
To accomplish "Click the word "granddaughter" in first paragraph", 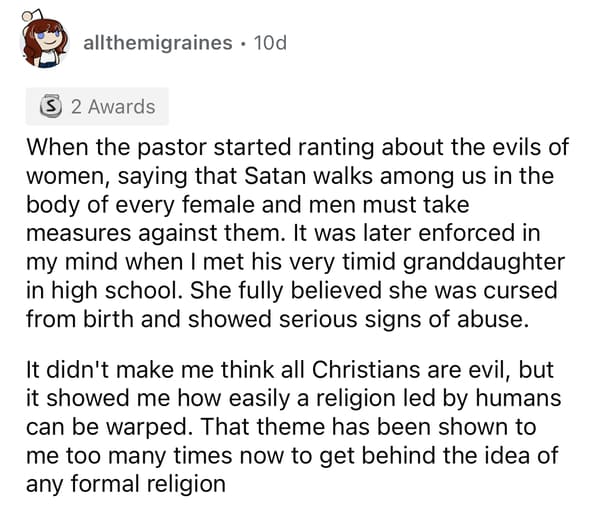I will [484, 262].
